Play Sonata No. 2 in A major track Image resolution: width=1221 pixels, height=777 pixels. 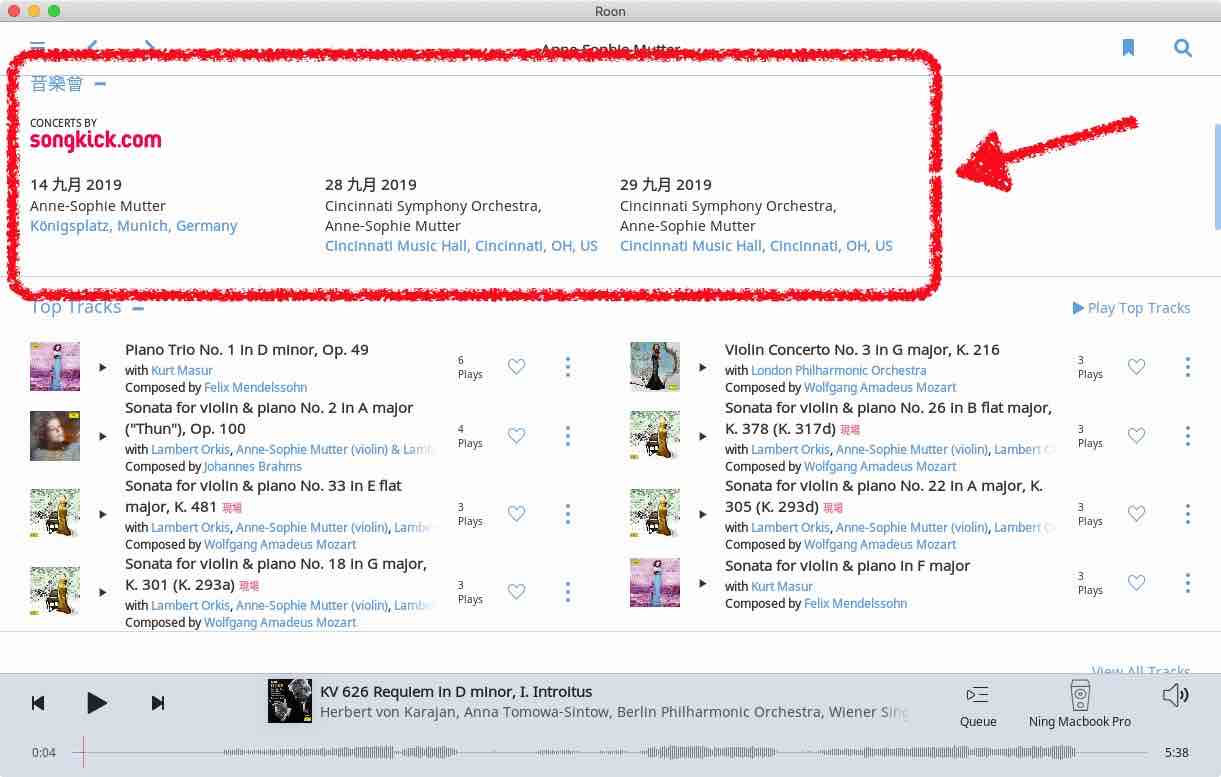102,437
